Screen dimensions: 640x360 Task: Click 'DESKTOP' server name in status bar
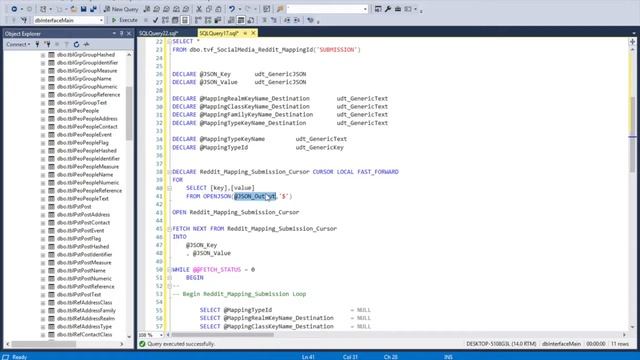point(501,344)
